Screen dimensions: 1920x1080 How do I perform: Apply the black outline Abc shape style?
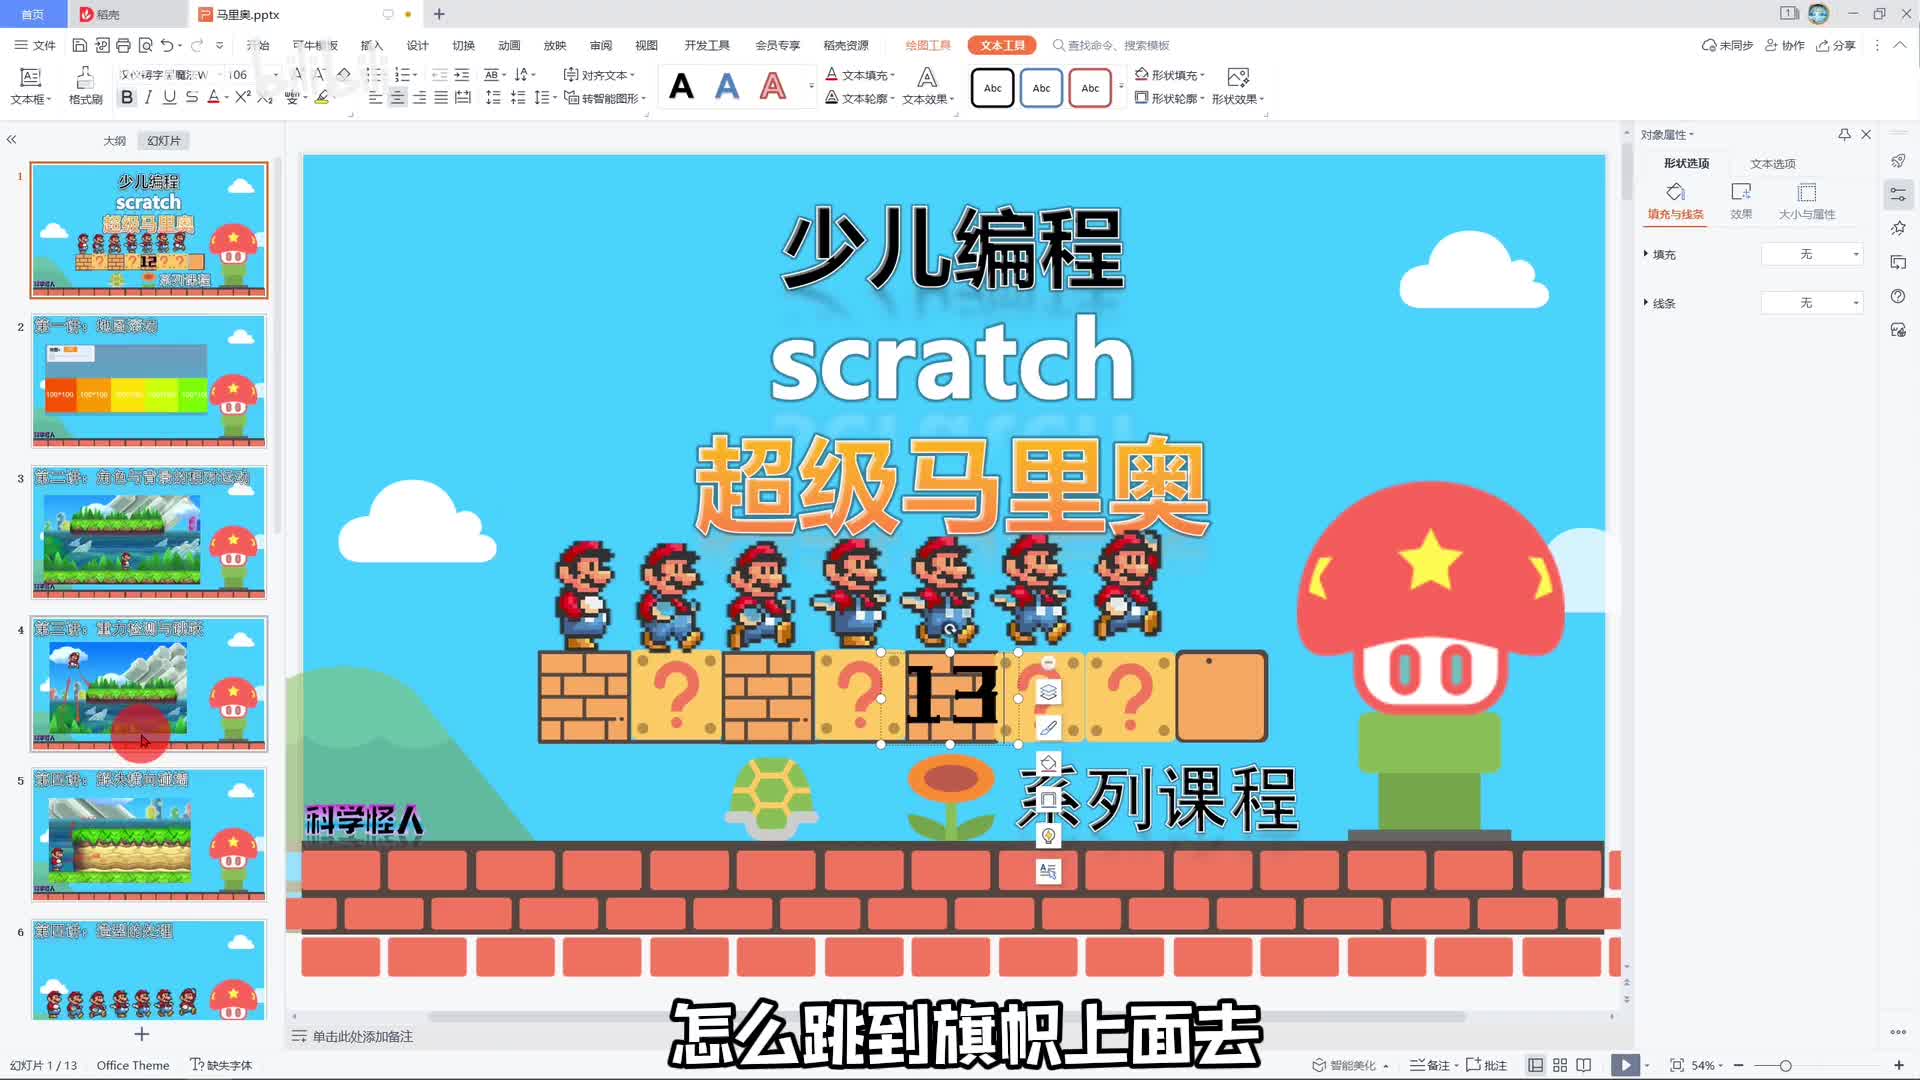(x=992, y=88)
